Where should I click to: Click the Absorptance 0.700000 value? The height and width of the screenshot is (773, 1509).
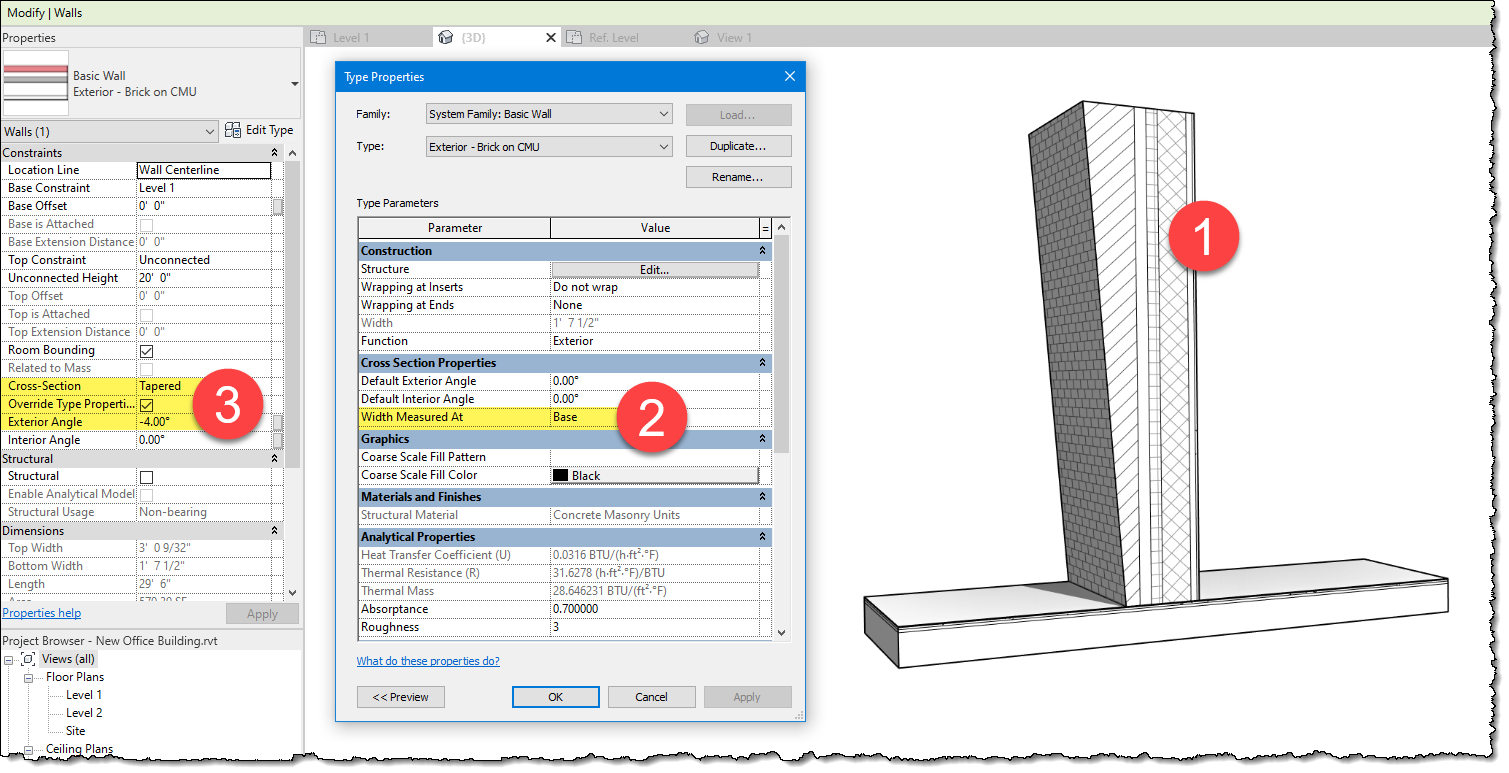point(655,609)
